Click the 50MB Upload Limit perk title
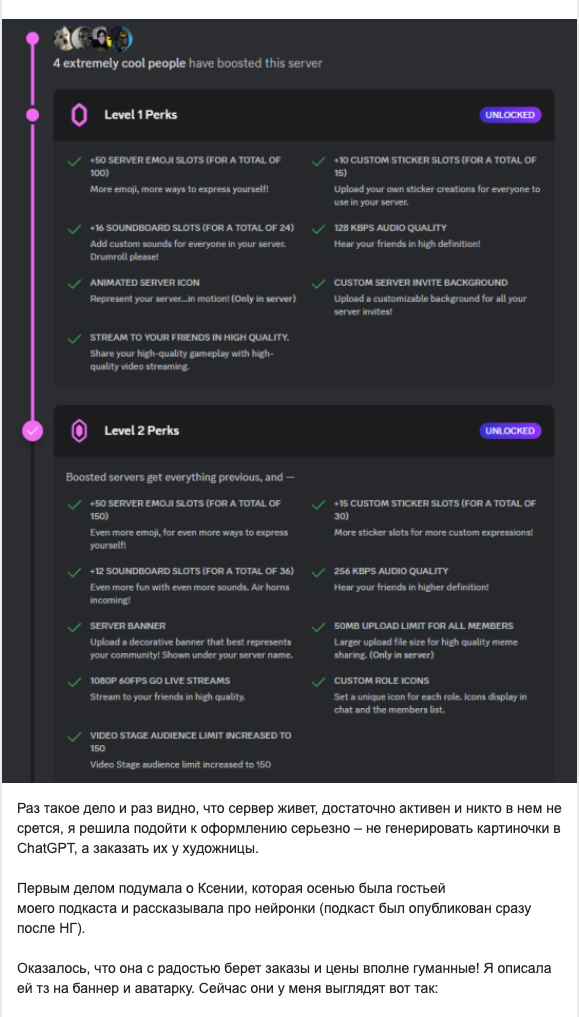 423,626
